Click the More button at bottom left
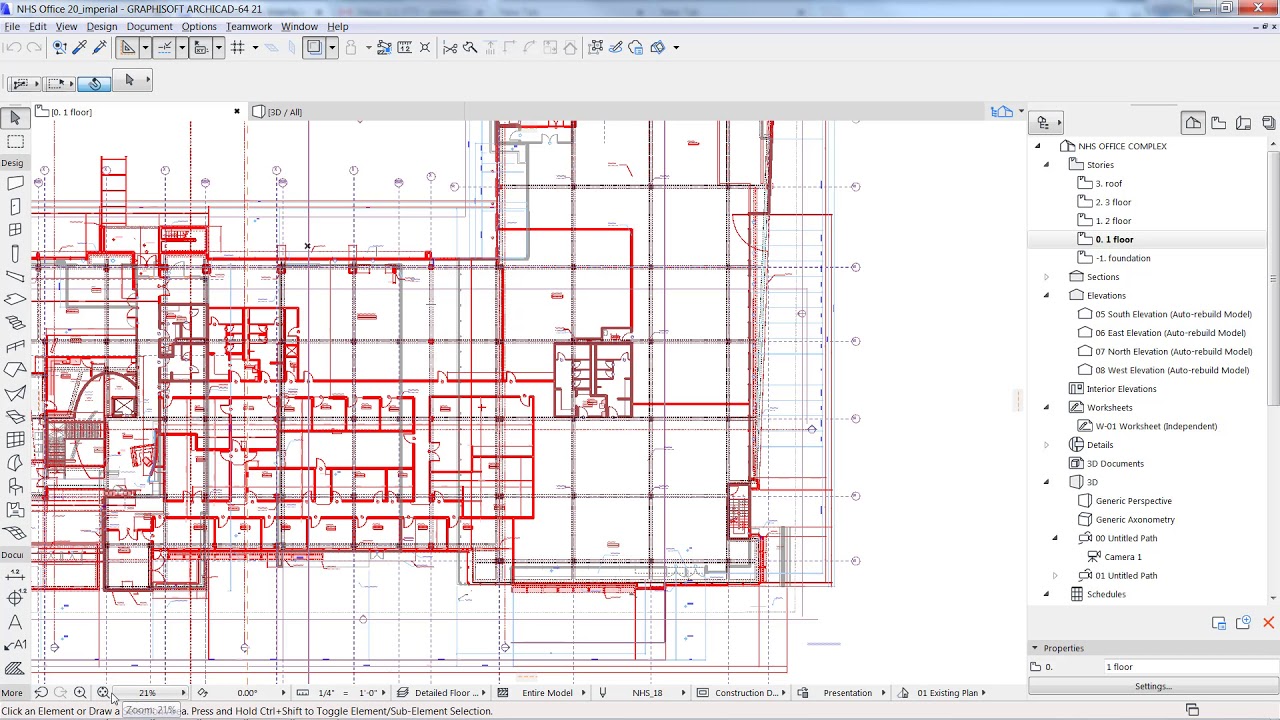Viewport: 1280px width, 720px height. [11, 693]
